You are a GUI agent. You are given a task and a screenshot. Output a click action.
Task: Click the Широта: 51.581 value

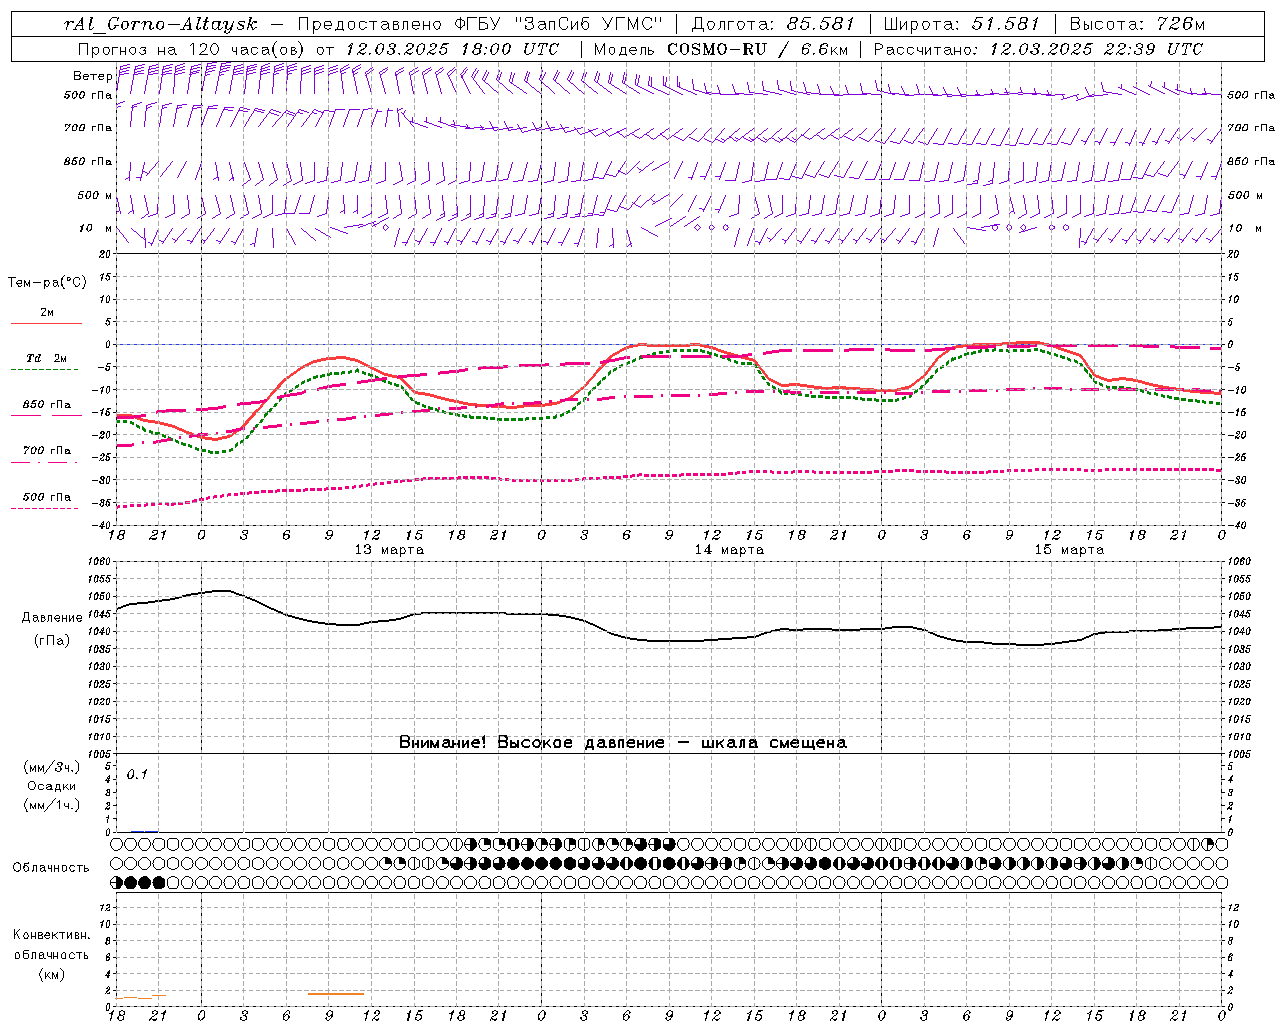click(x=962, y=23)
